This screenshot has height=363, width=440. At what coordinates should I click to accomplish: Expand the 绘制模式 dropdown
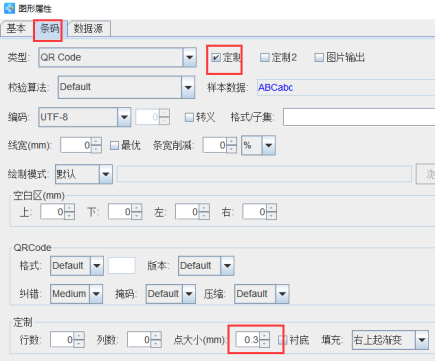[x=106, y=174]
